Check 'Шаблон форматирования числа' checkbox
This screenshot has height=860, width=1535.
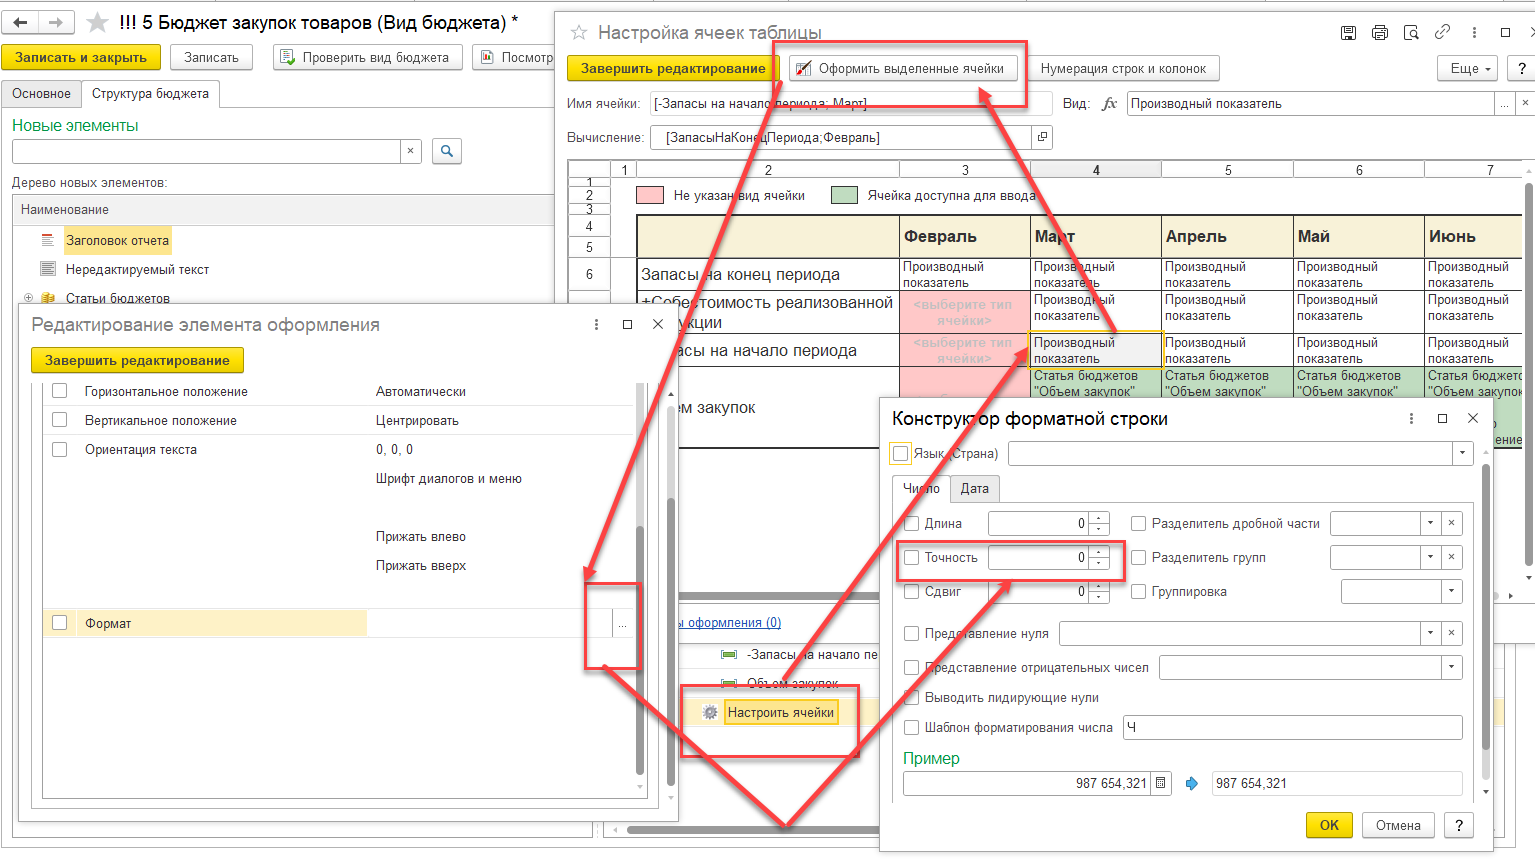click(x=912, y=727)
